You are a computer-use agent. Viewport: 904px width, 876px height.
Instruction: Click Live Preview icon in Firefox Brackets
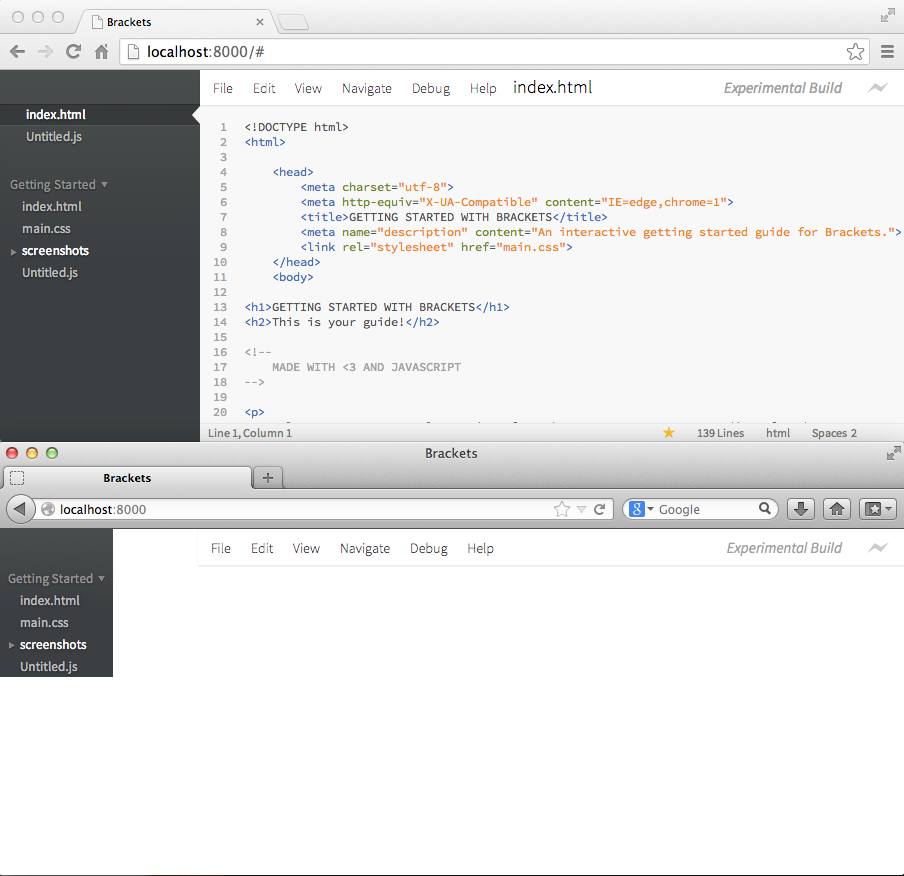[877, 548]
